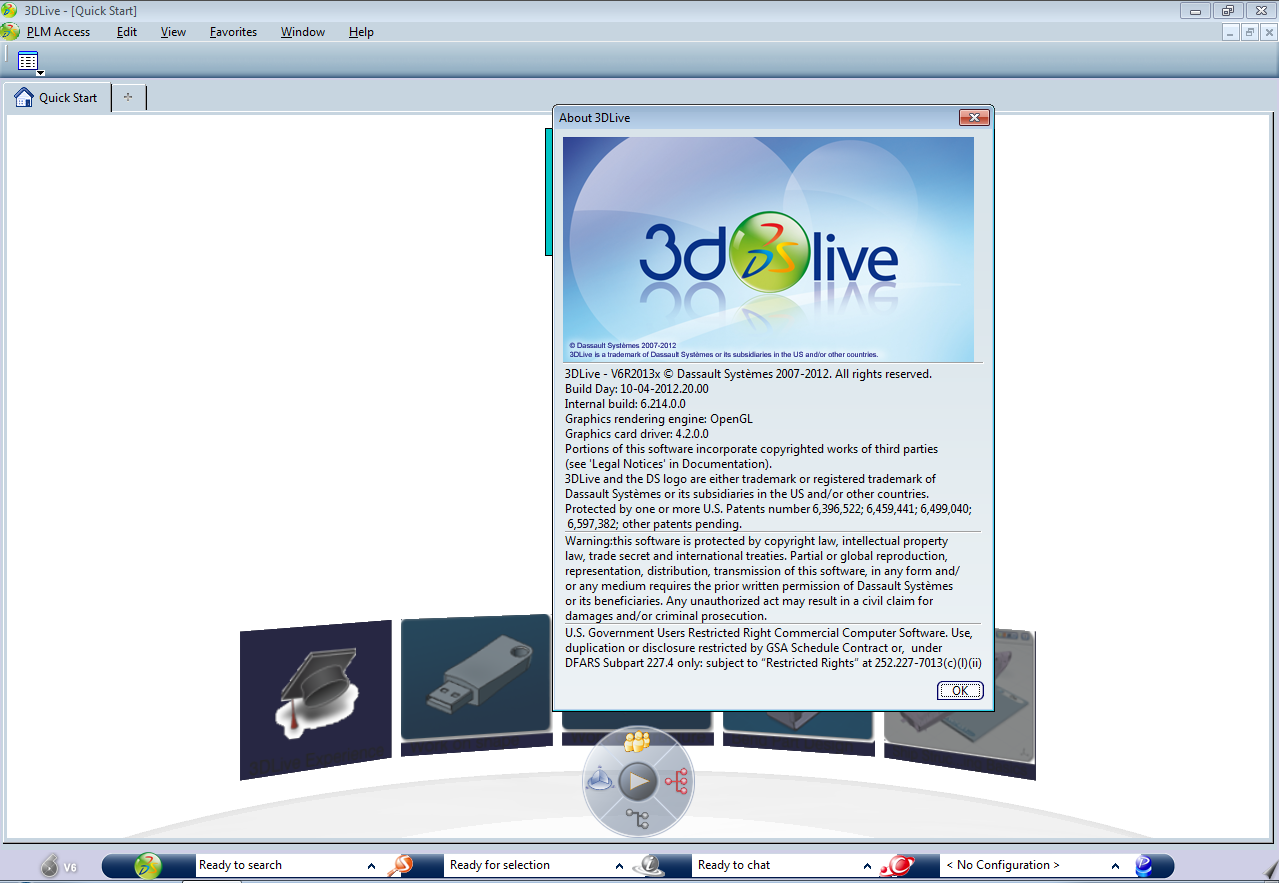The image size is (1279, 883).
Task: Click the 'Graphics card driver: 4.2.0.0' text
Action: [x=636, y=434]
